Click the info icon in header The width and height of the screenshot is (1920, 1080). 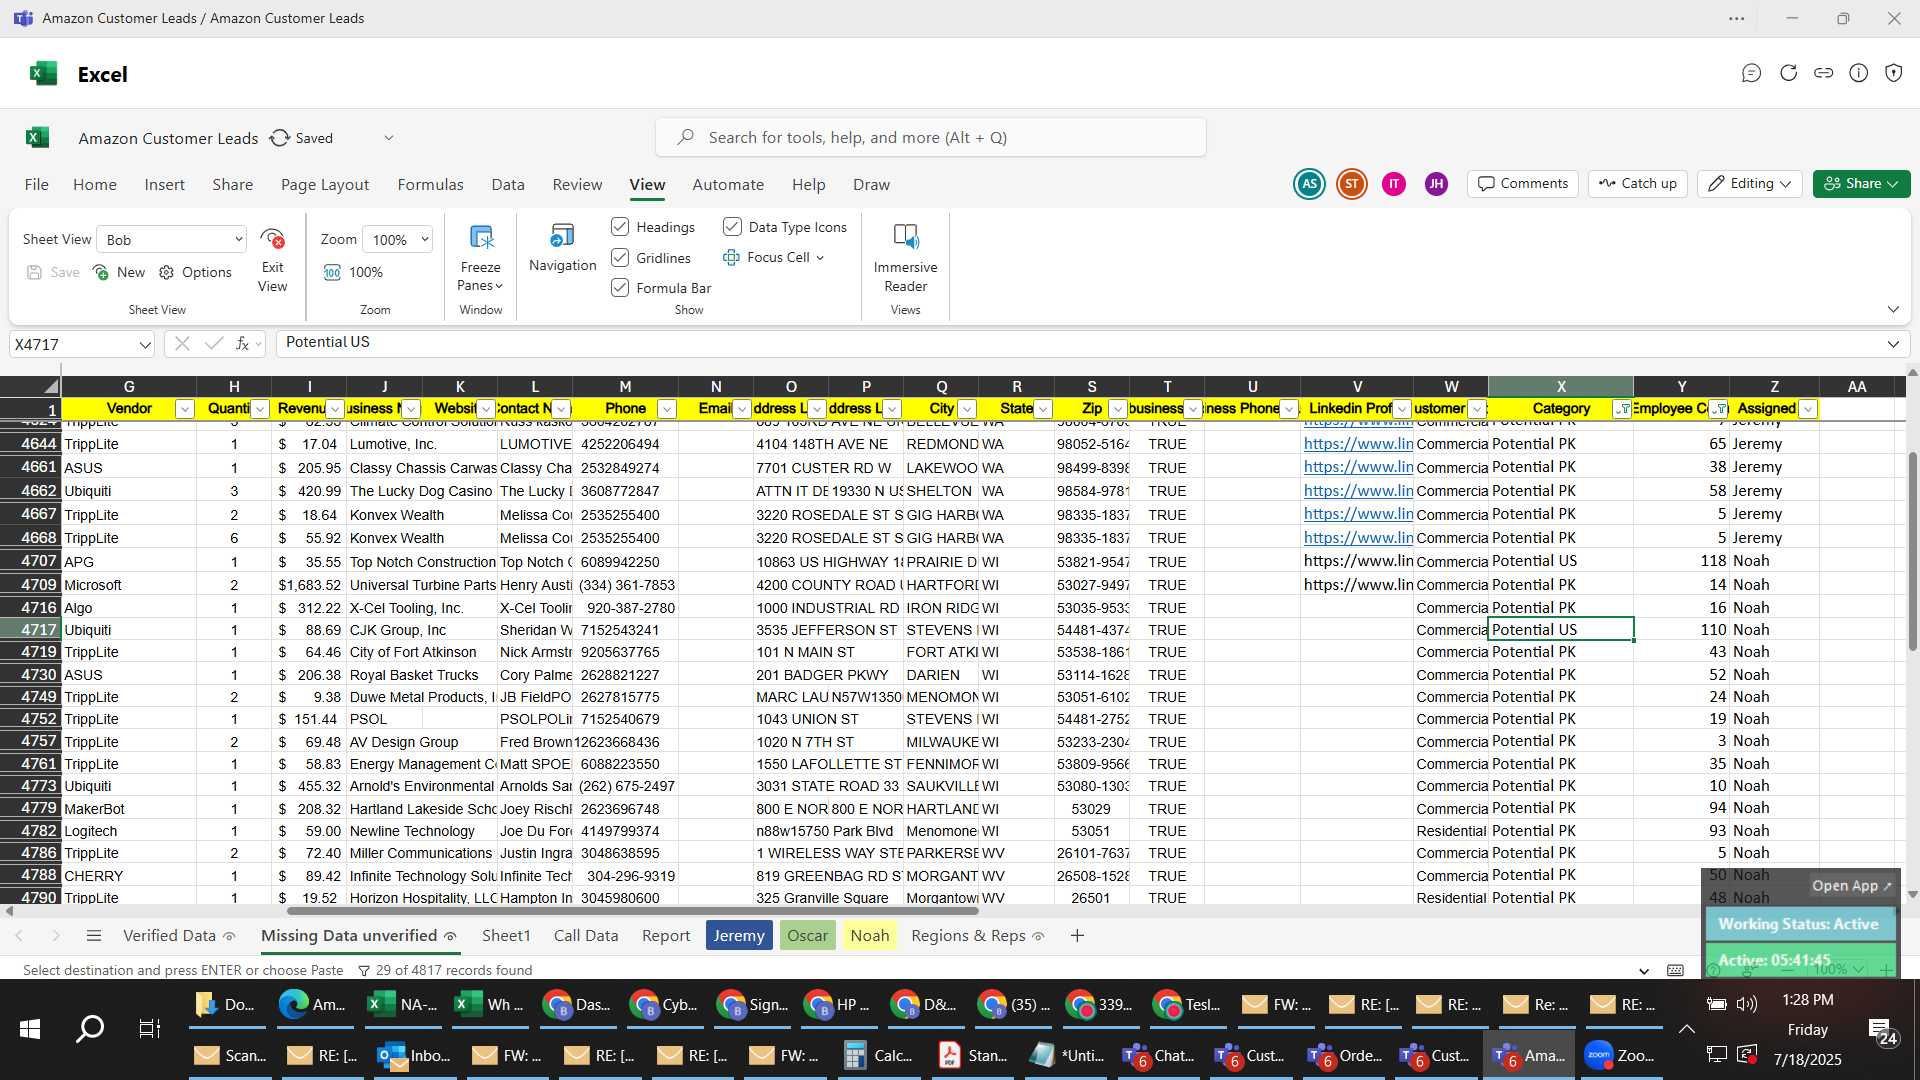pos(1858,73)
